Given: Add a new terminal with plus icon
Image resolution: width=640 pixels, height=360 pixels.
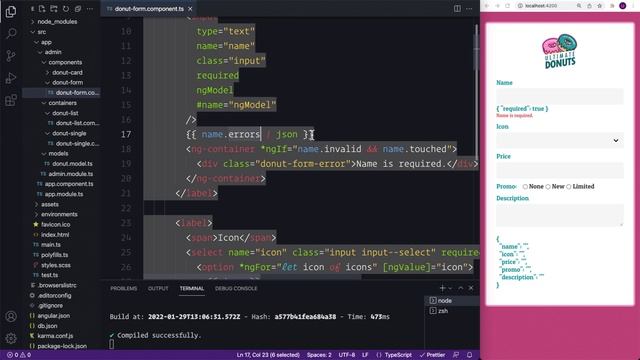Looking at the screenshot, I should tap(442, 288).
